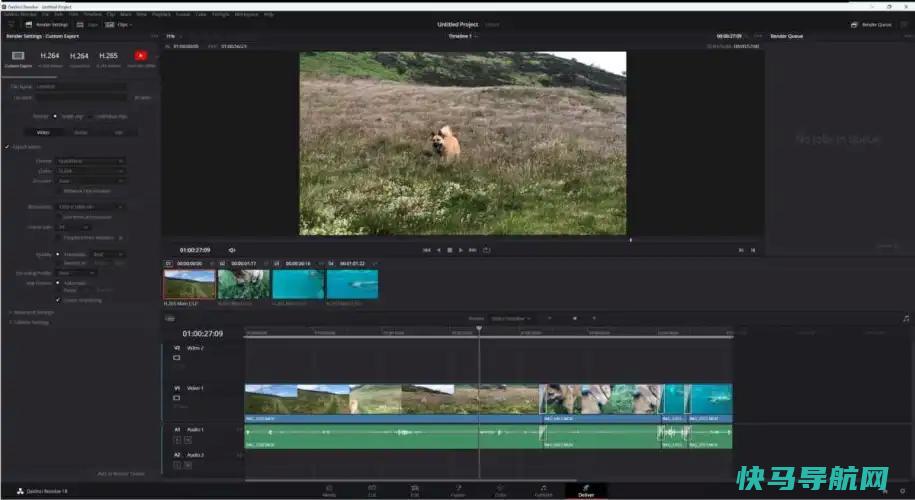Image resolution: width=915 pixels, height=500 pixels.
Task: Select the YouTube export preset
Action: point(141,56)
